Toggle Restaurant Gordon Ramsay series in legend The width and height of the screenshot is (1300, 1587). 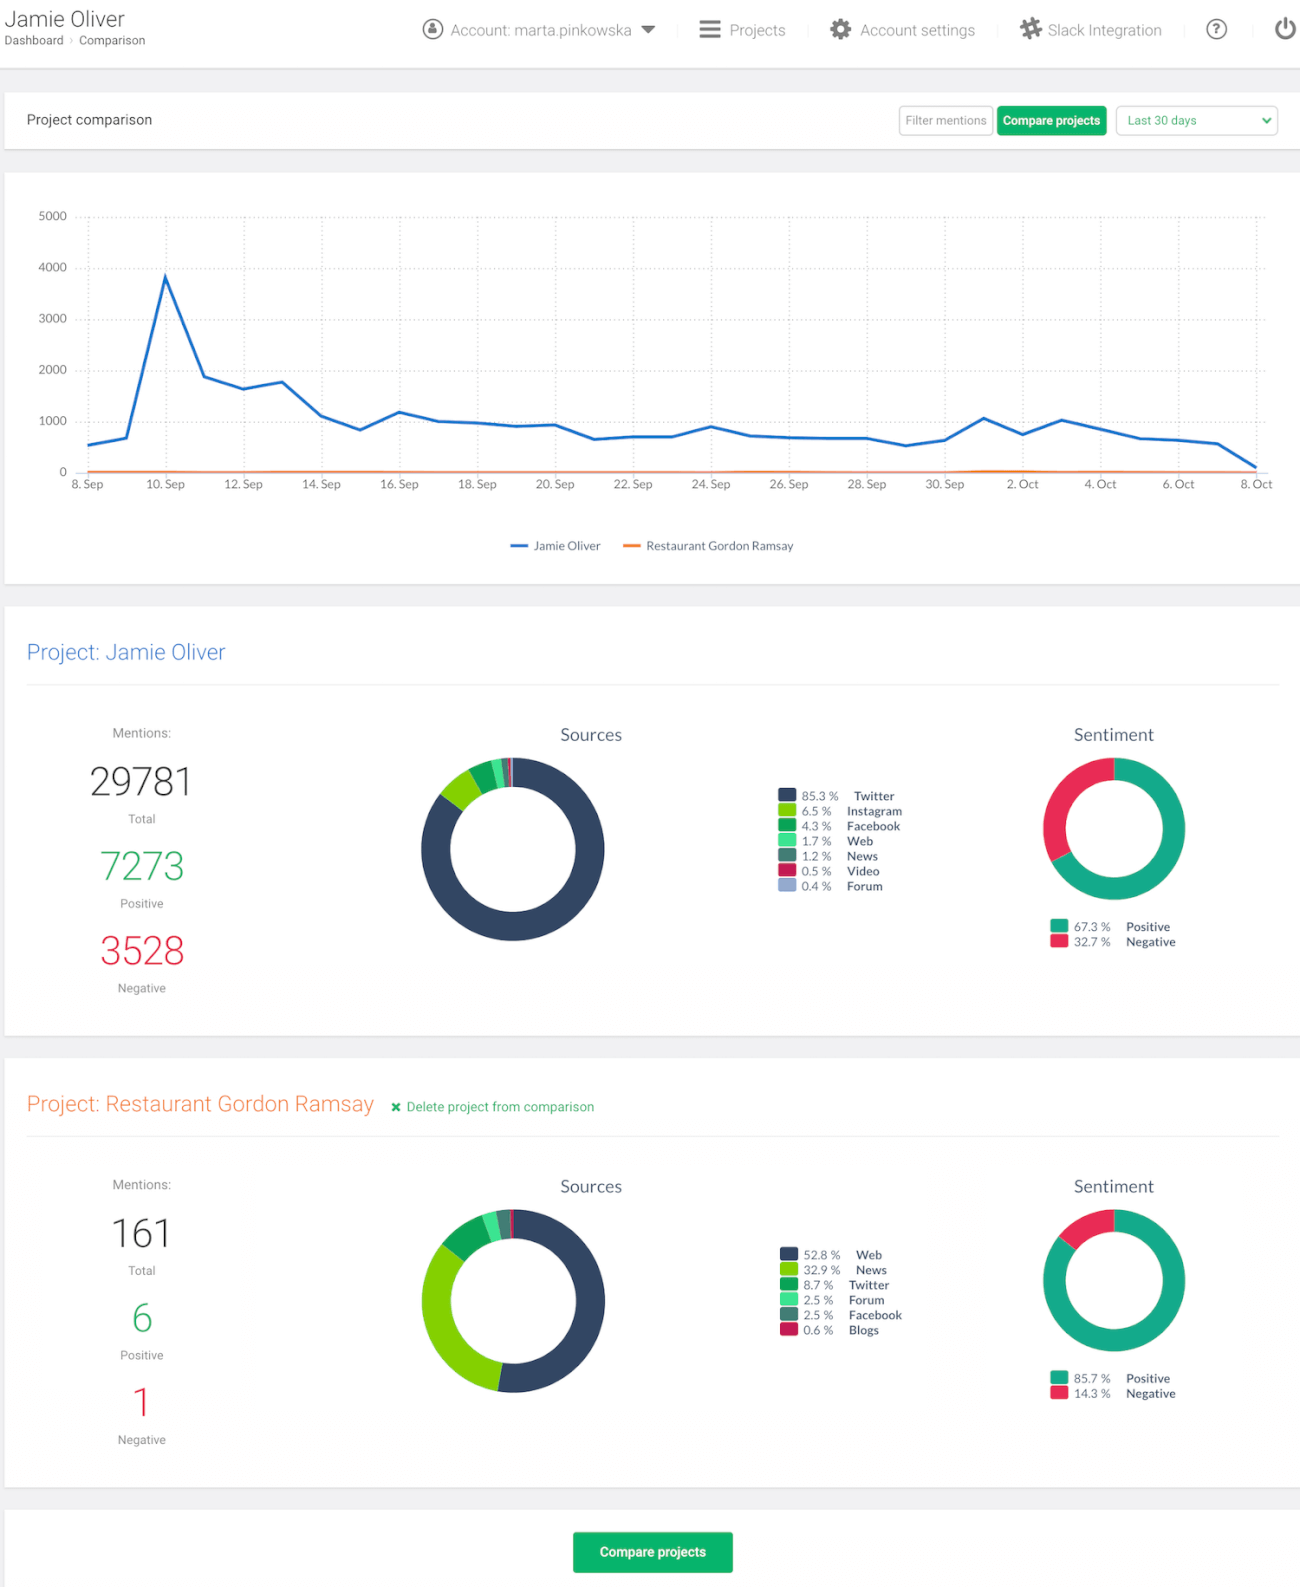coord(708,546)
